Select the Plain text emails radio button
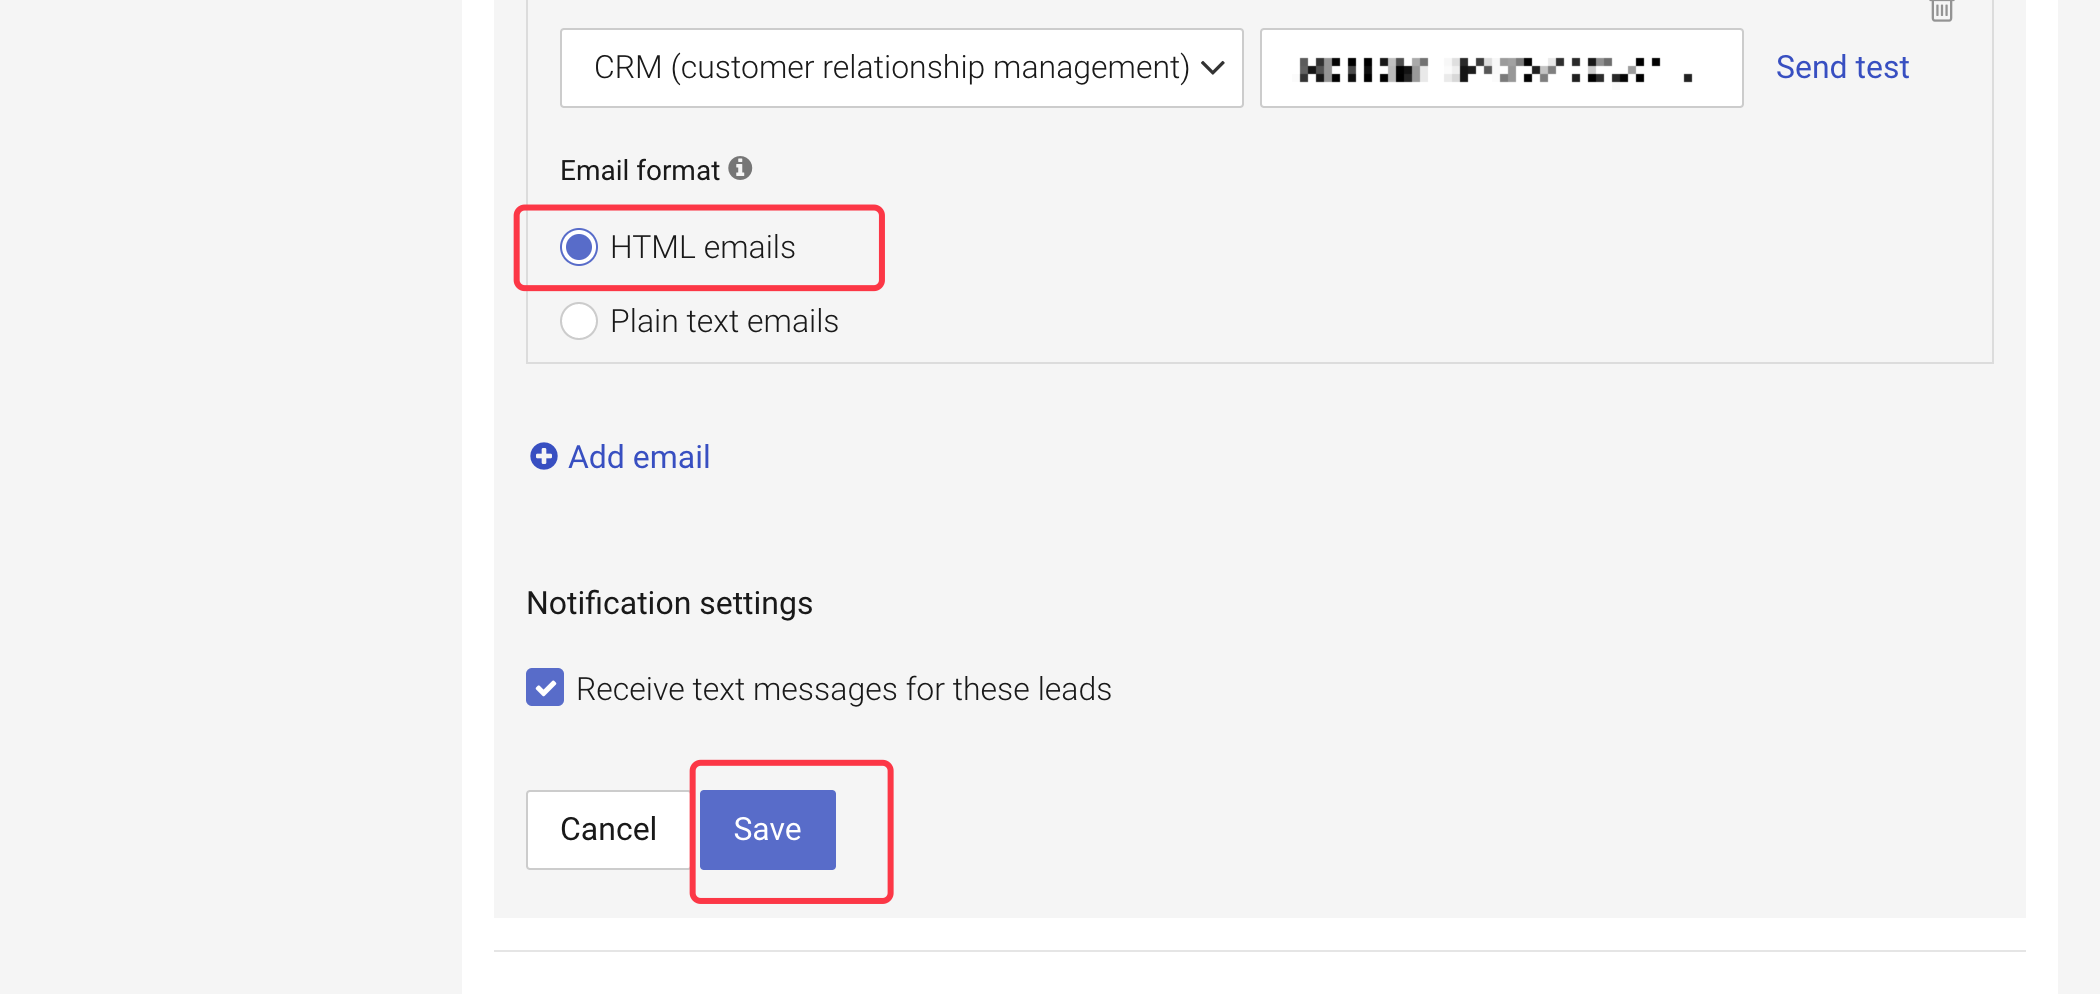 (x=579, y=321)
